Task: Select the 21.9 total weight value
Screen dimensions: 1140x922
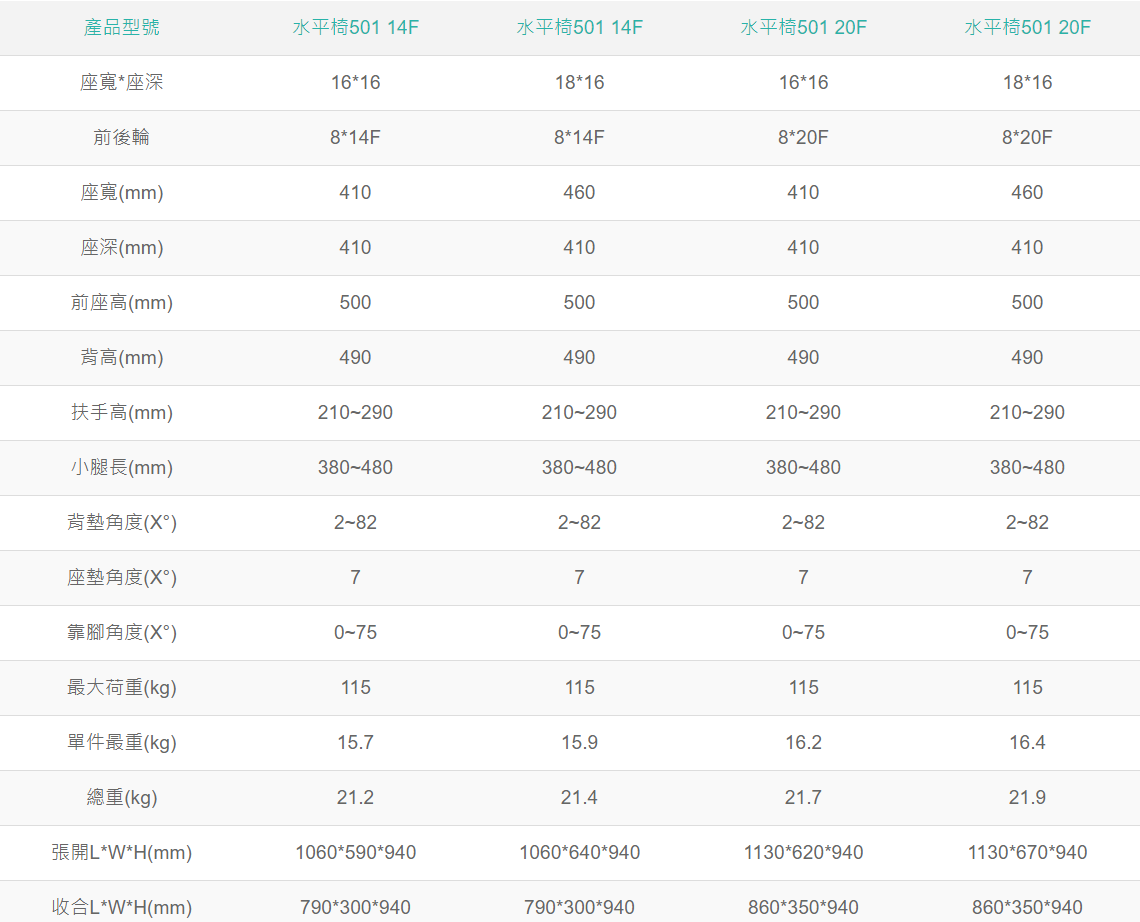Action: point(1027,797)
